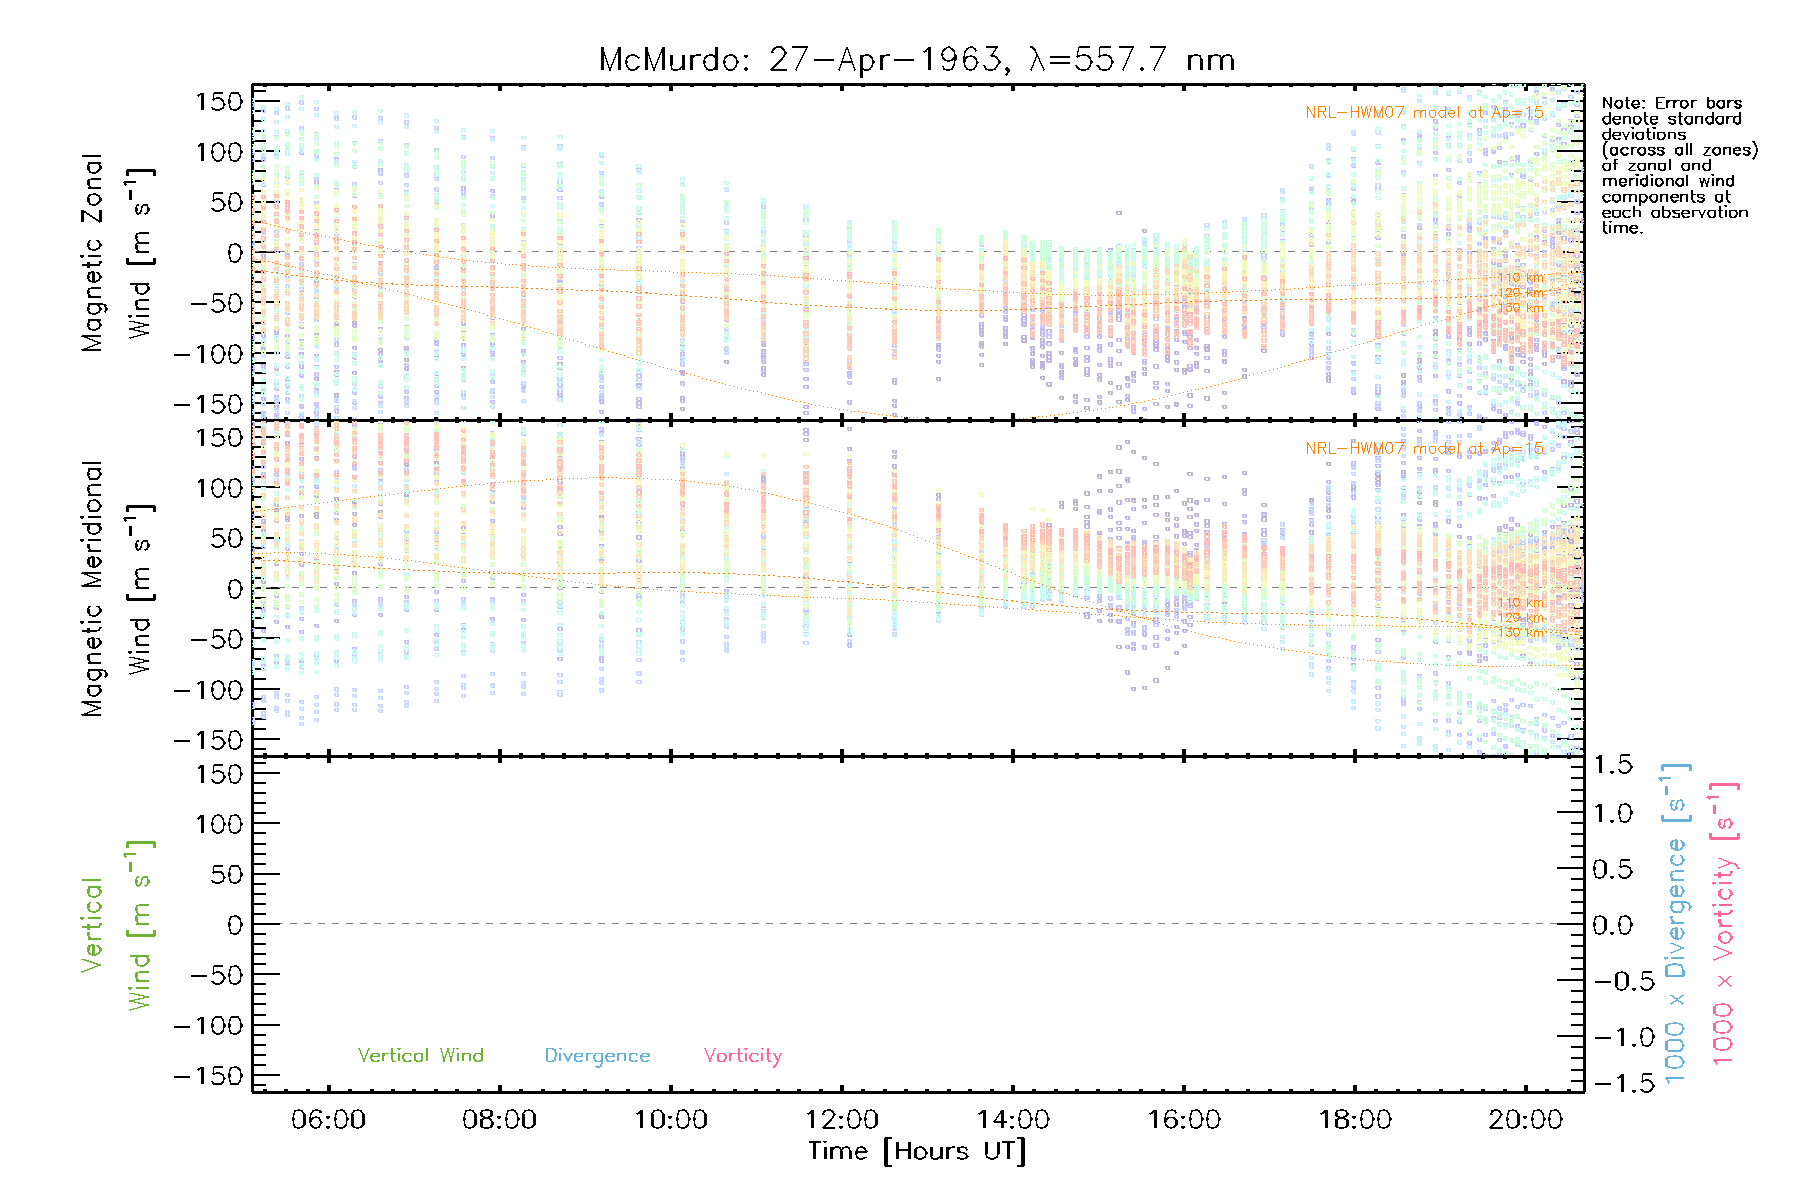The height and width of the screenshot is (1200, 1800).
Task: Click the Time [Hours UT] axis label
Action: point(917,1151)
